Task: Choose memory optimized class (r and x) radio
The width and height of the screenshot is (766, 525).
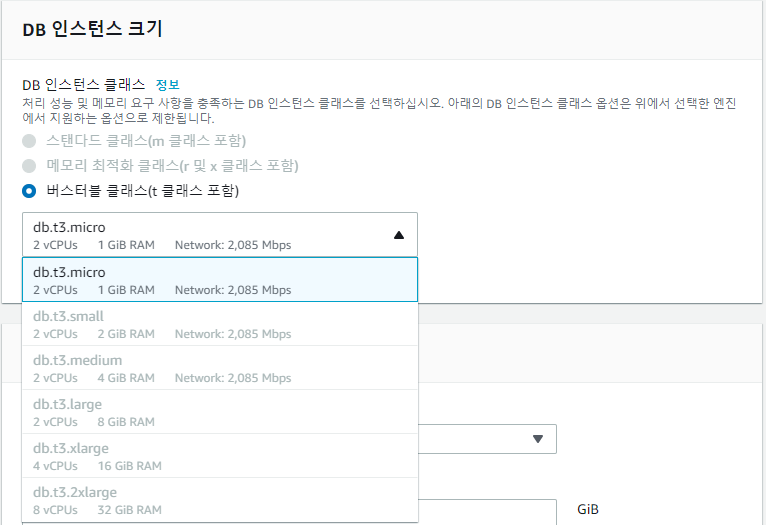Action: coord(29,166)
